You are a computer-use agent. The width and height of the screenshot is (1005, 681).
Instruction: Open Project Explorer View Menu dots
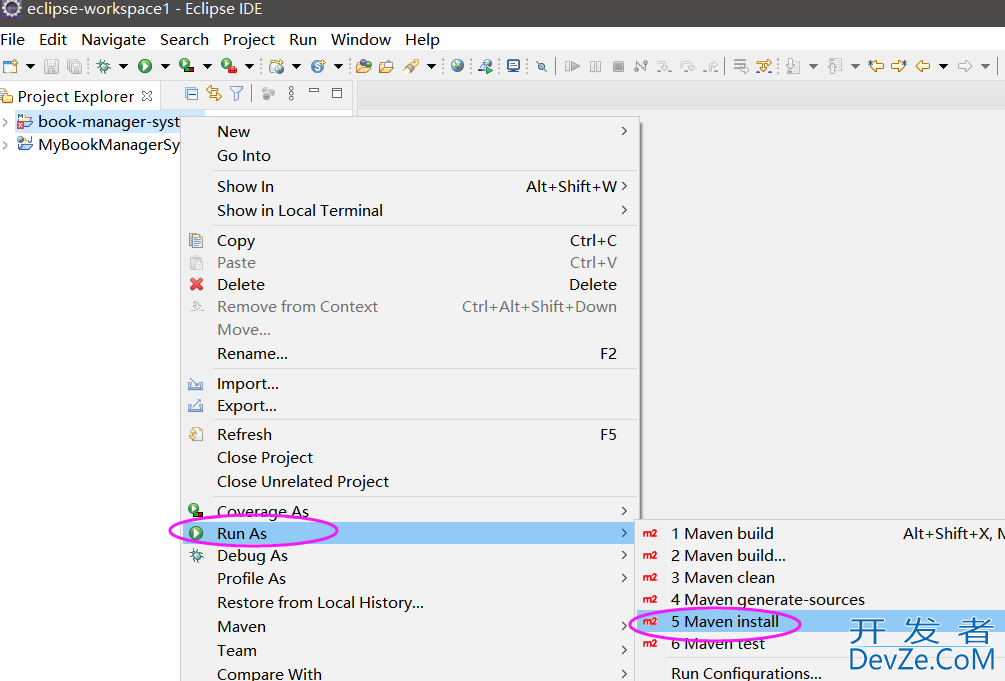[291, 94]
